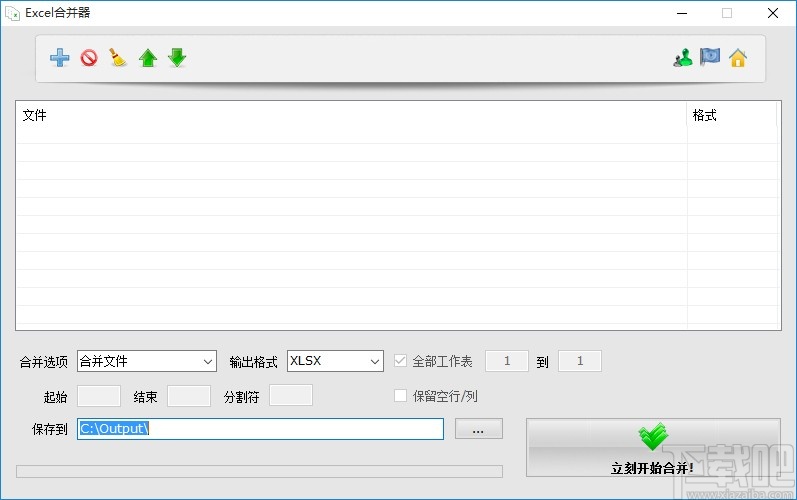797x500 pixels.
Task: Toggle the 全部工作表 checkbox
Action: tap(401, 361)
